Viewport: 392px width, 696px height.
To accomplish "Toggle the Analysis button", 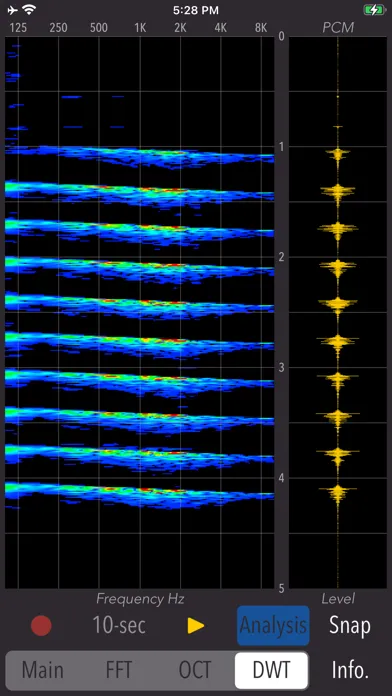I will point(273,625).
